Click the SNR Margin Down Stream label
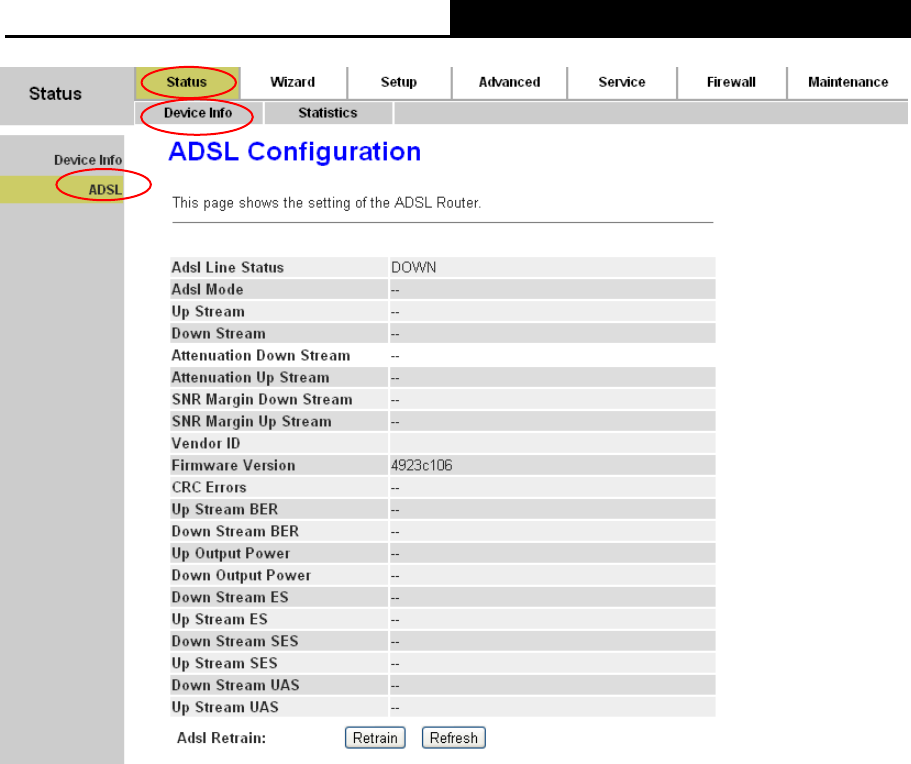Screen dimensions: 911x764 coord(262,400)
